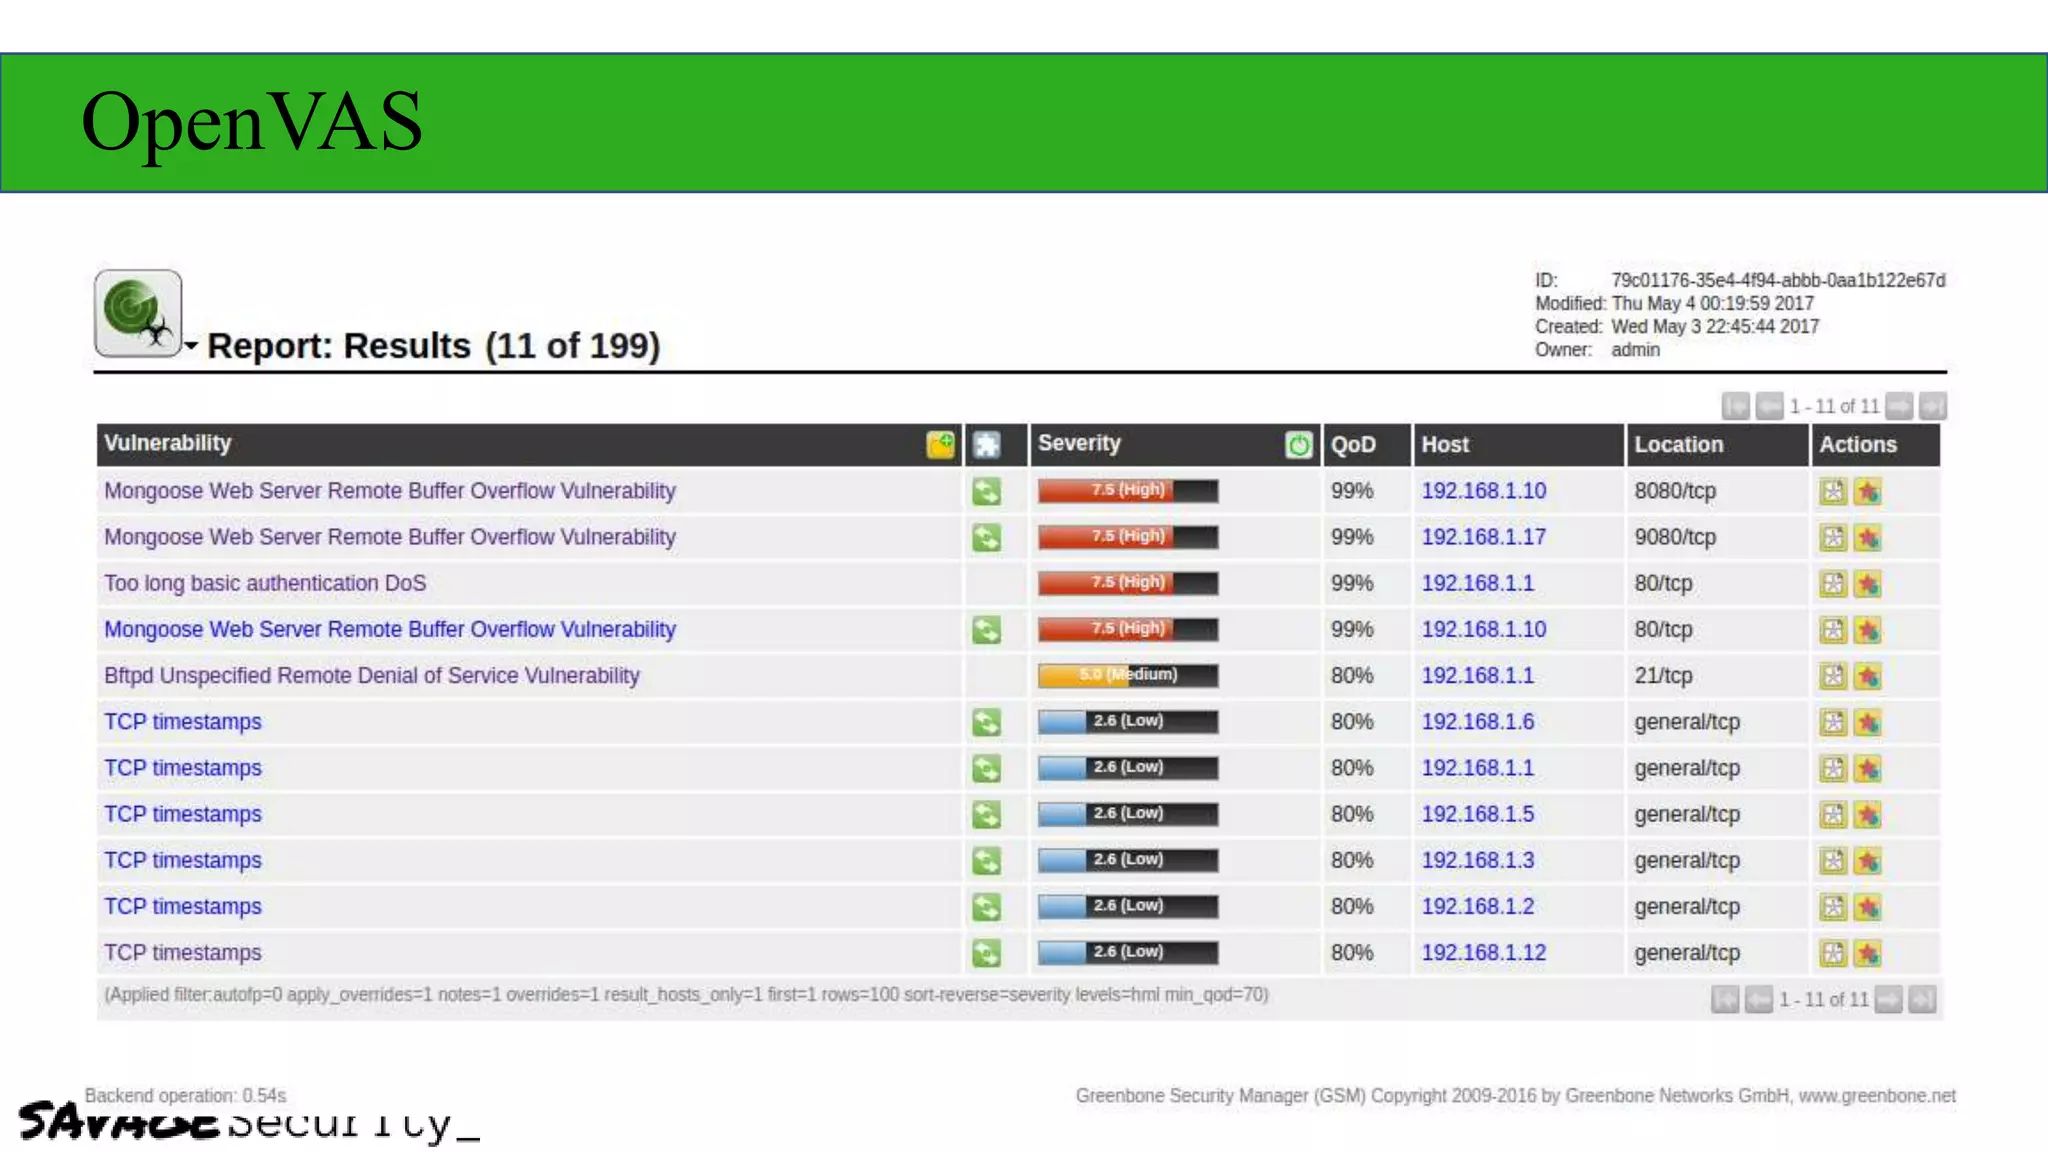Viewport: 2048px width, 1152px height.
Task: Select the Owner admin text
Action: click(1635, 350)
